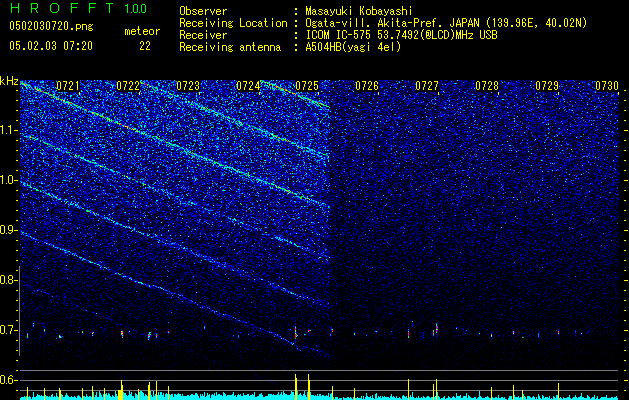Click the 0722 time marker
Screen dimensions: 629x400
tap(128, 86)
